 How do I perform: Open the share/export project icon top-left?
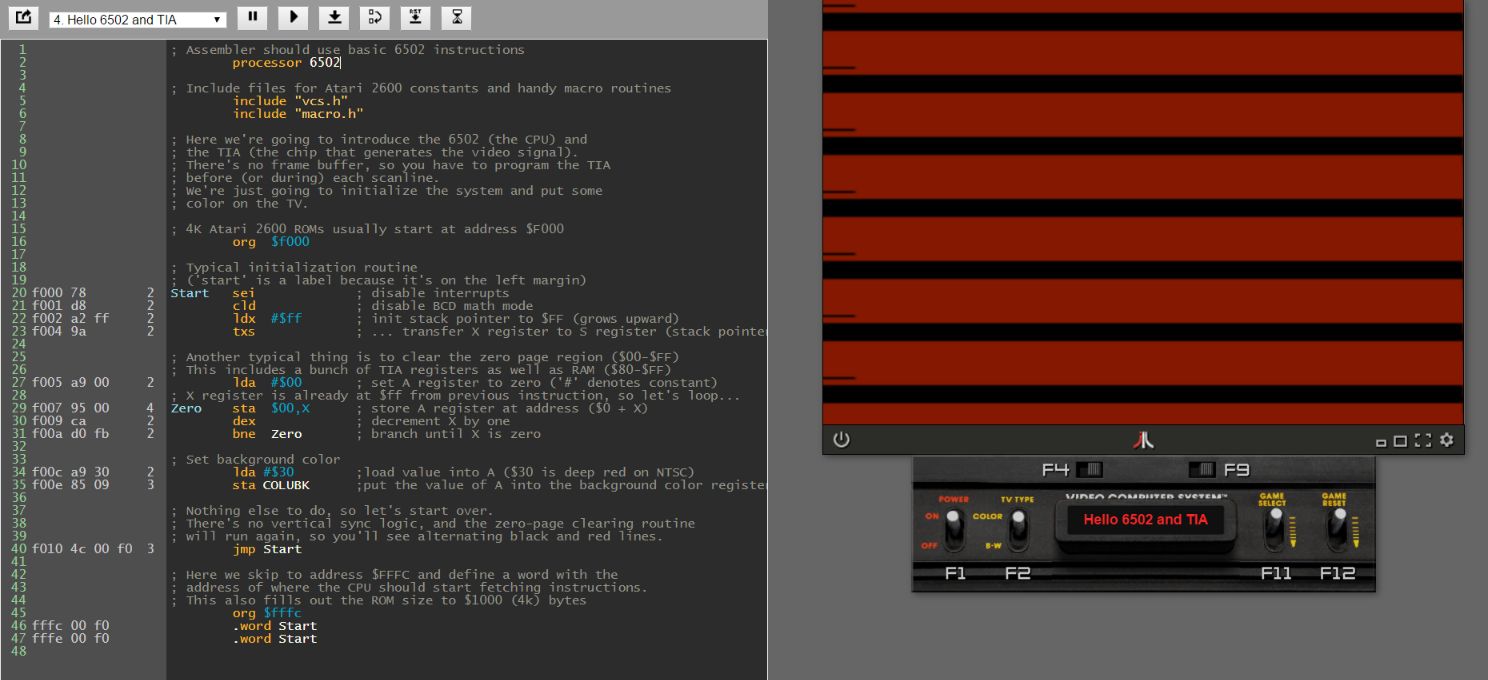(22, 17)
